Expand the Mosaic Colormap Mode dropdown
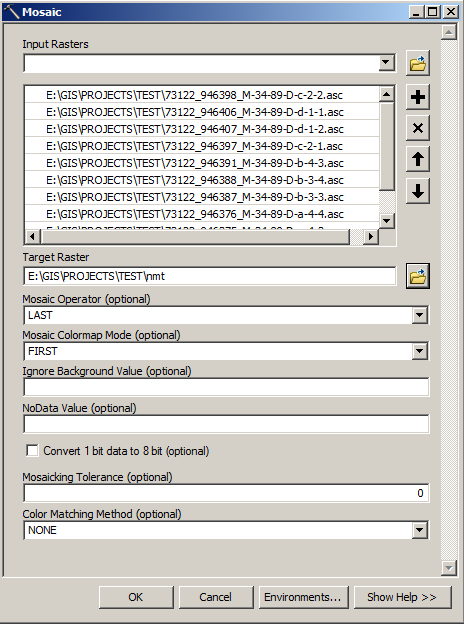Viewport: 464px width, 624px height. coord(419,351)
